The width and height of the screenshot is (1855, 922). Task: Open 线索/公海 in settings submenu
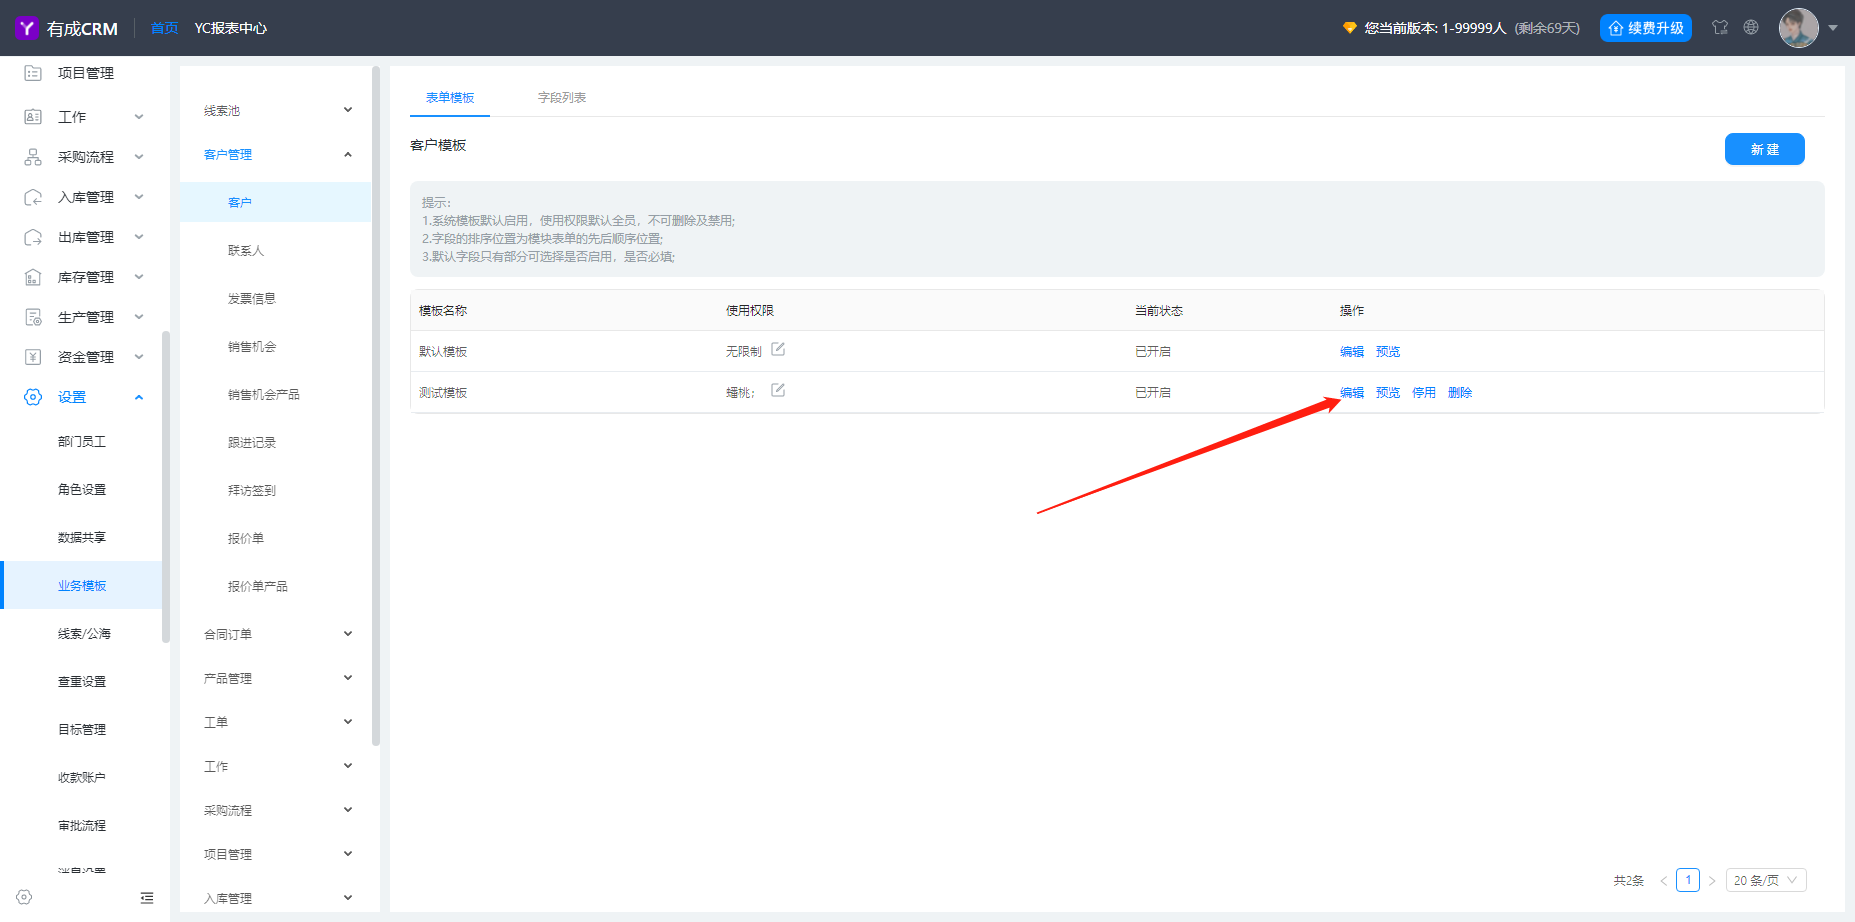pyautogui.click(x=82, y=633)
